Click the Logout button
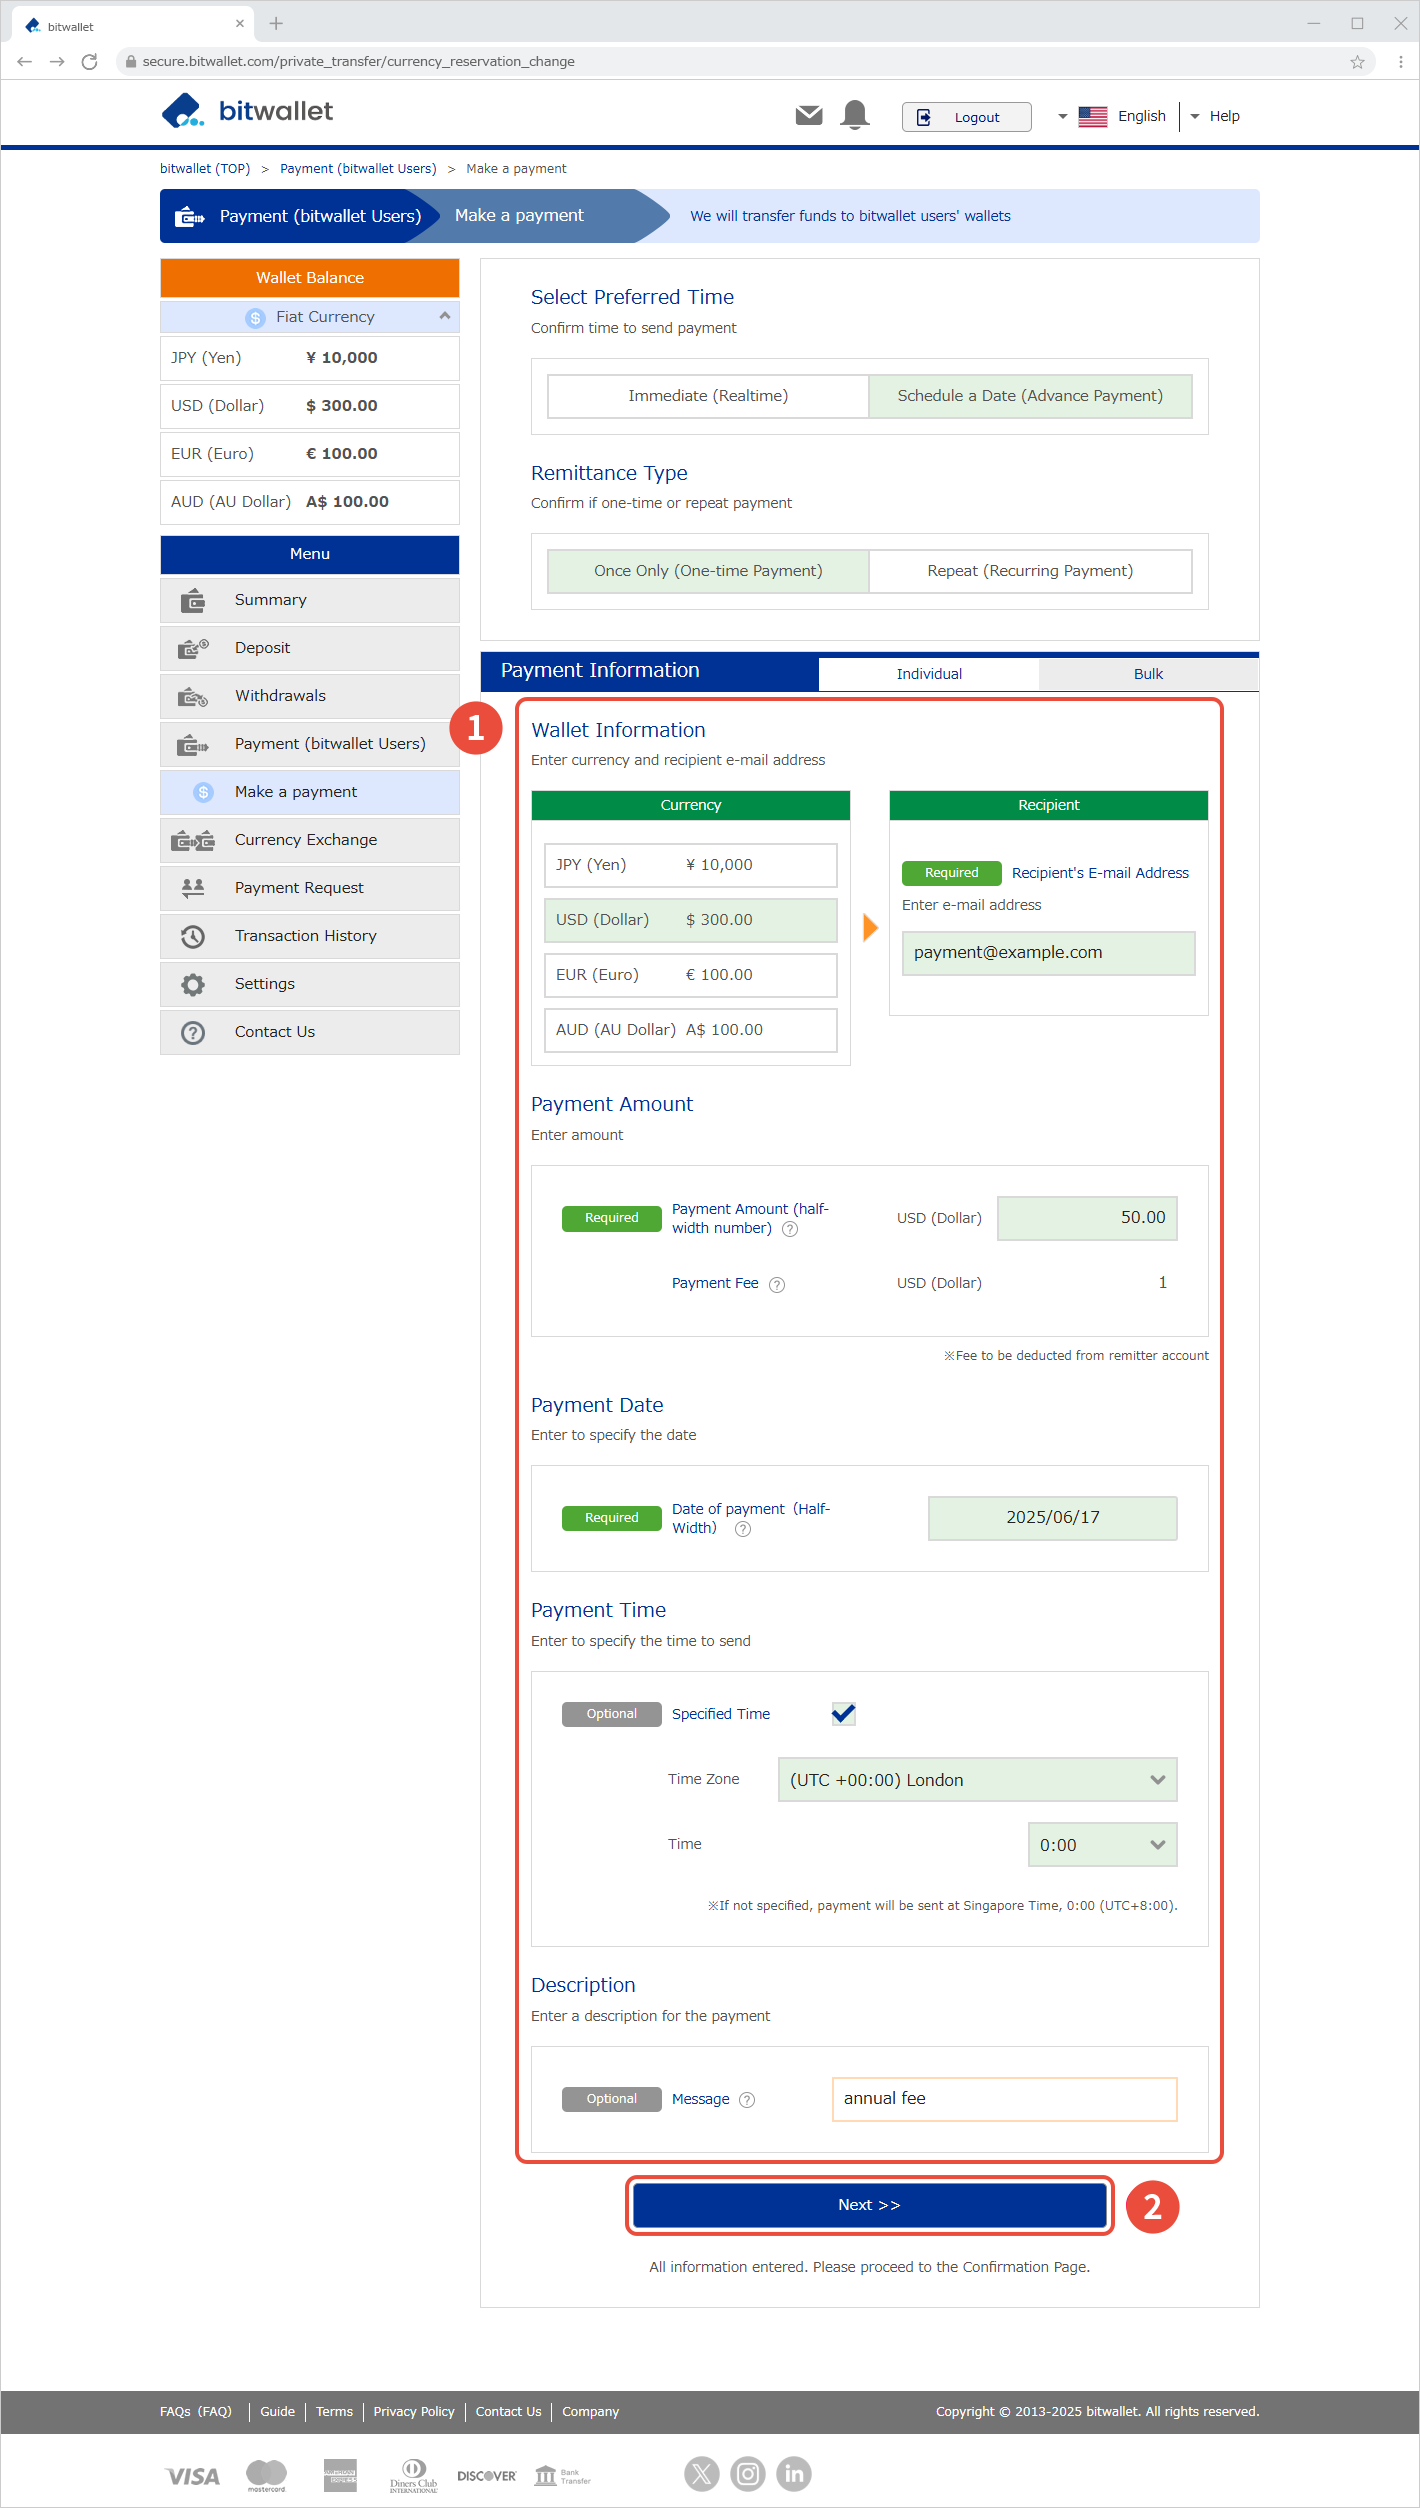Viewport: 1420px width, 2508px height. click(x=966, y=117)
